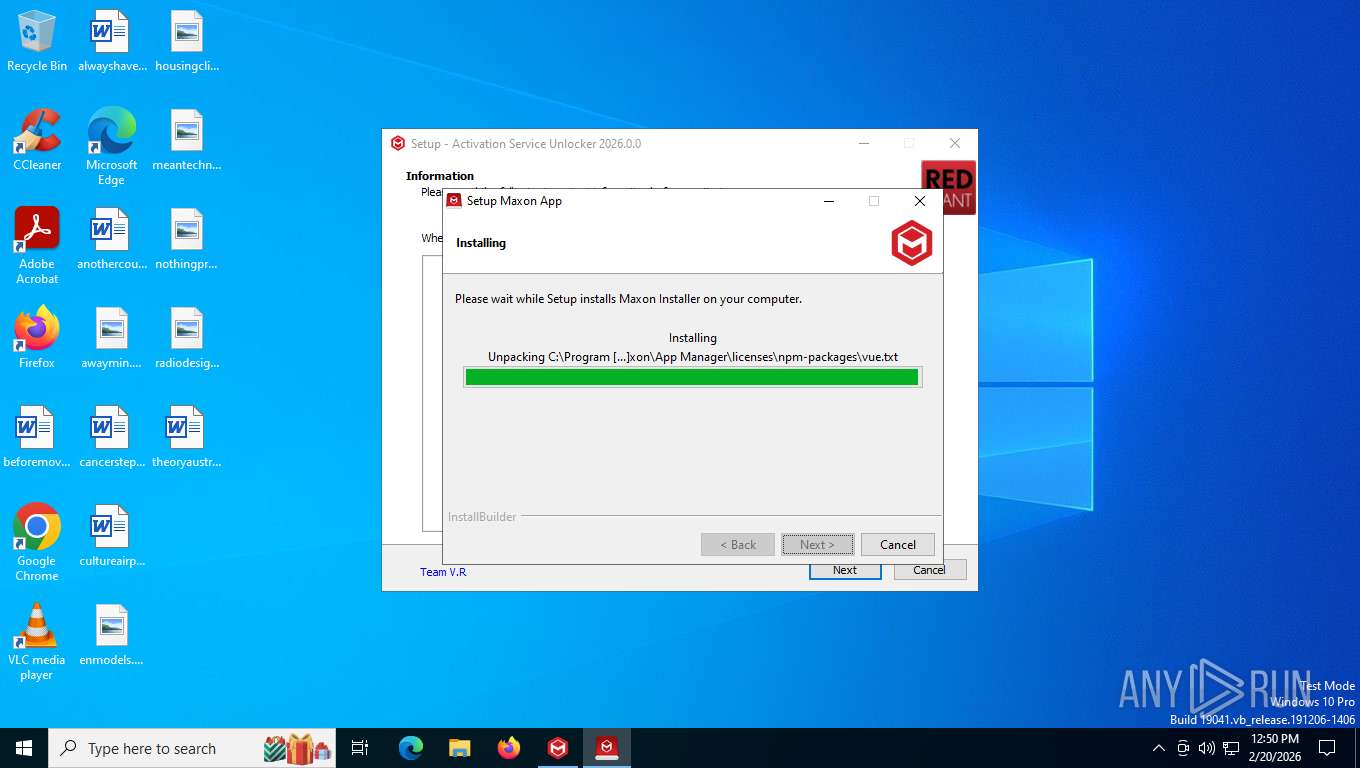This screenshot has width=1360, height=768.
Task: Click the InstallBuilder label
Action: (x=482, y=517)
